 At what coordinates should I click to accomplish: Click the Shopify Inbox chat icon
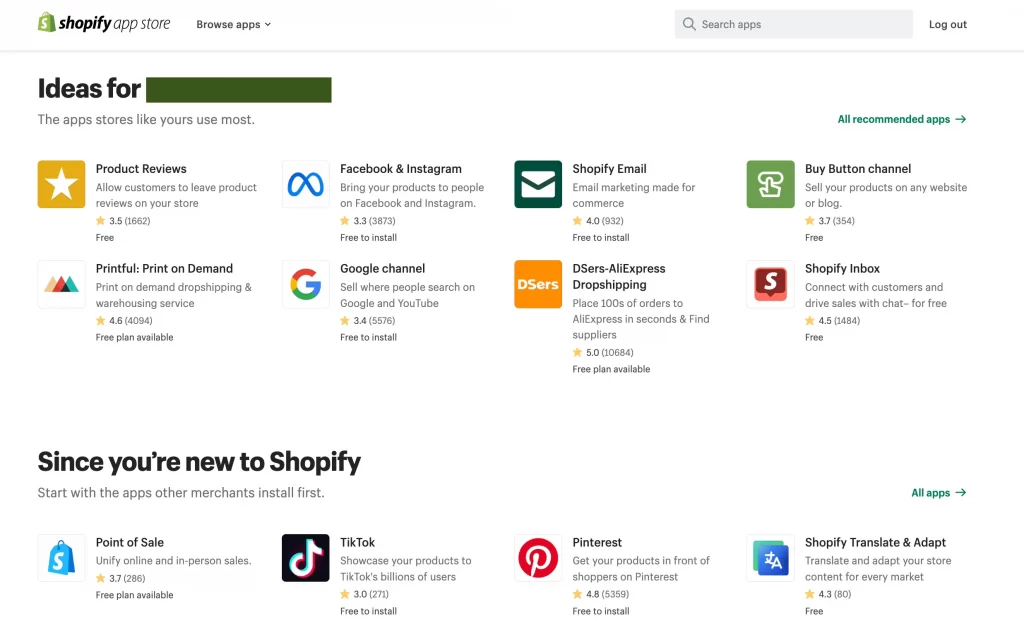click(x=771, y=284)
